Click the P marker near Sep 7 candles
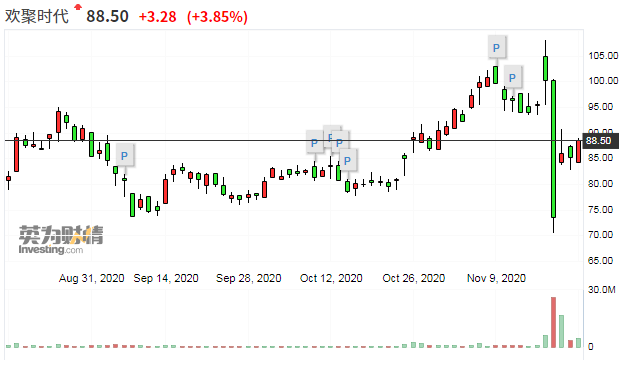Screen dimensions: 635x366 click(124, 155)
